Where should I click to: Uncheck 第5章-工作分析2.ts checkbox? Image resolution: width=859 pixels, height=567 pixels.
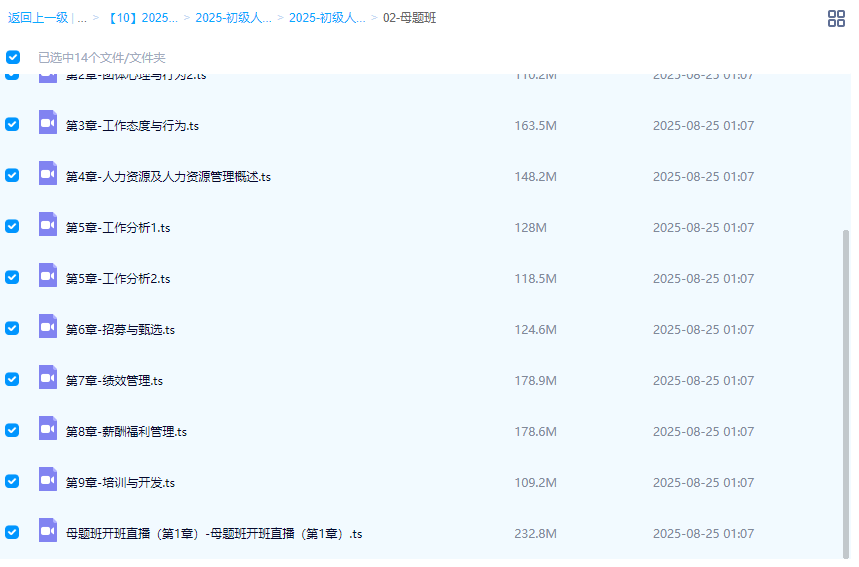tap(12, 277)
